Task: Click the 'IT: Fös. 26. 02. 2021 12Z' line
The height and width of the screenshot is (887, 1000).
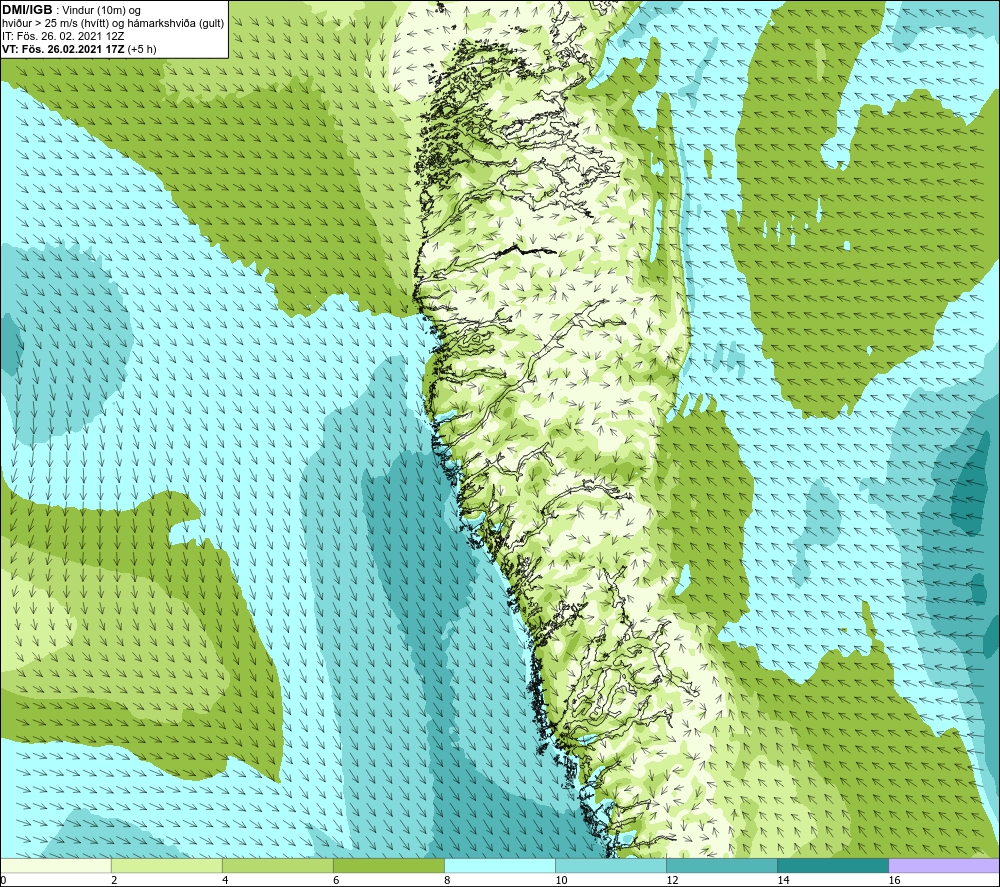Action: 63,36
